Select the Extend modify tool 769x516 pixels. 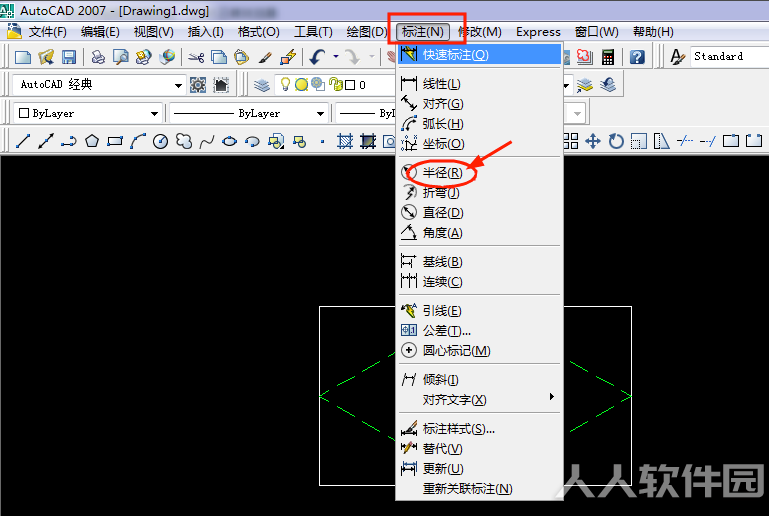click(x=708, y=141)
